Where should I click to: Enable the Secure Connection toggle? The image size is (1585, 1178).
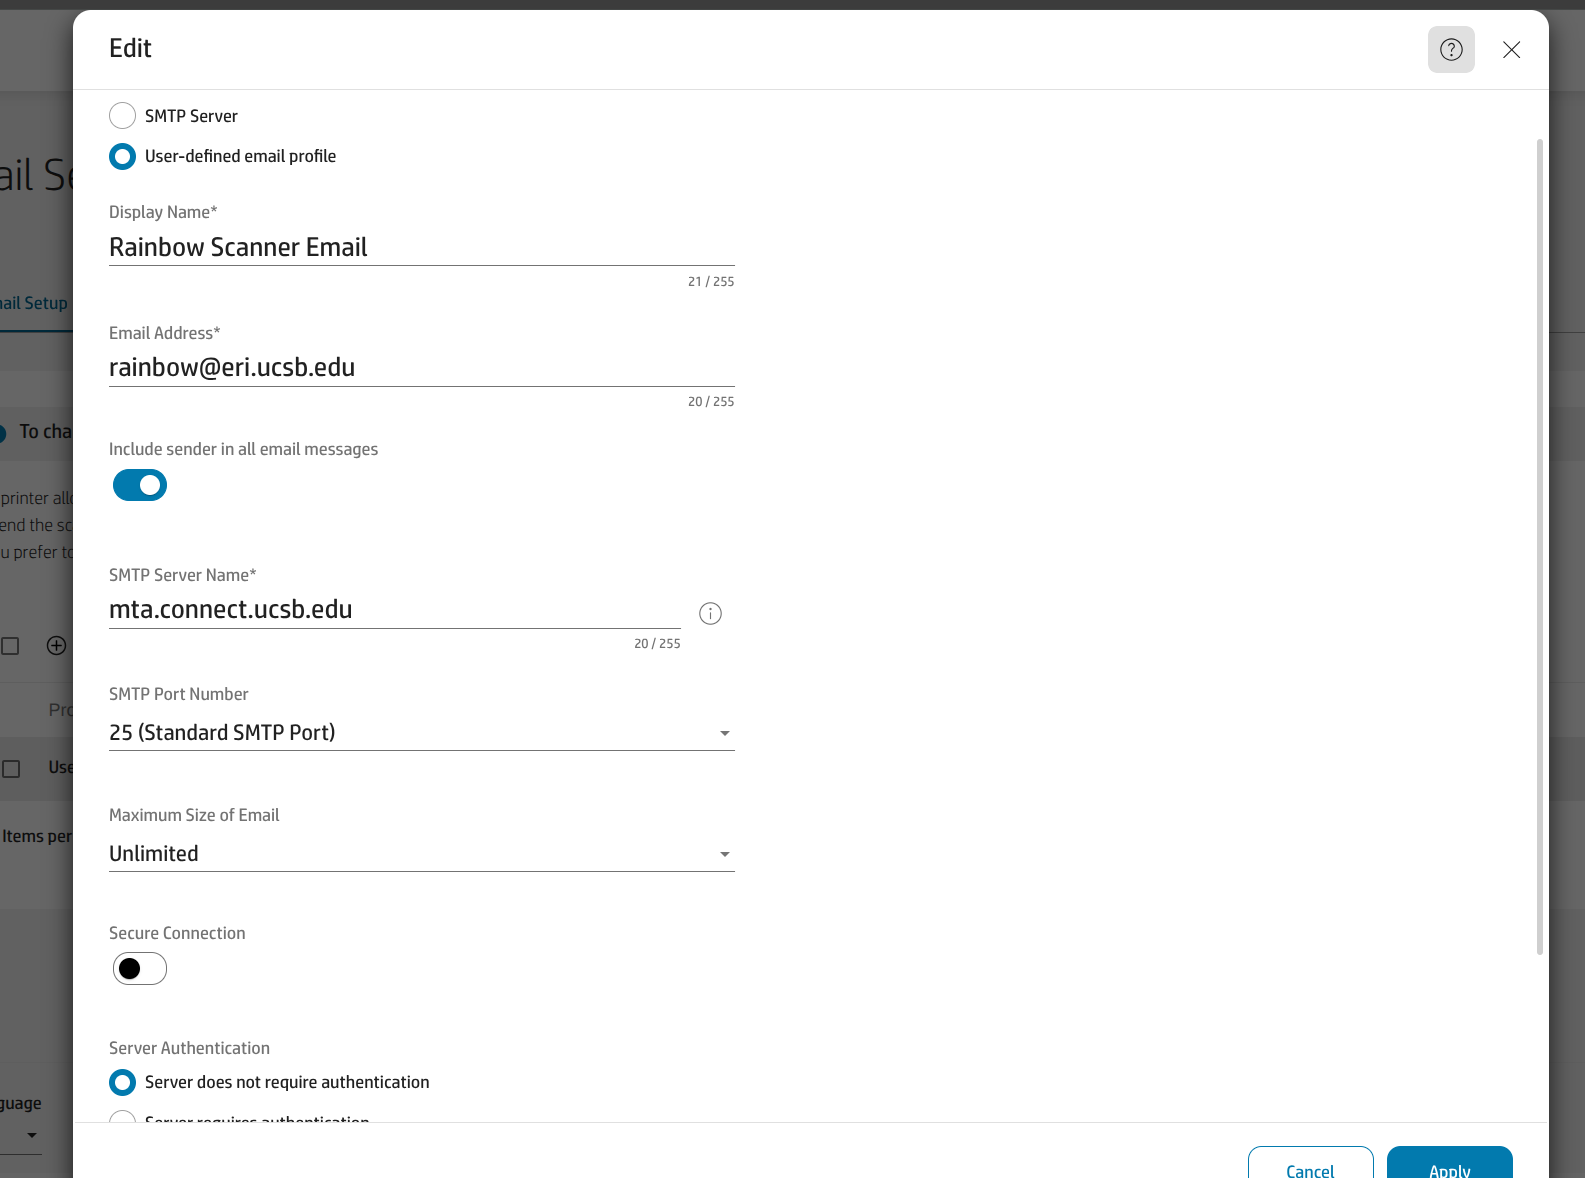tap(140, 969)
